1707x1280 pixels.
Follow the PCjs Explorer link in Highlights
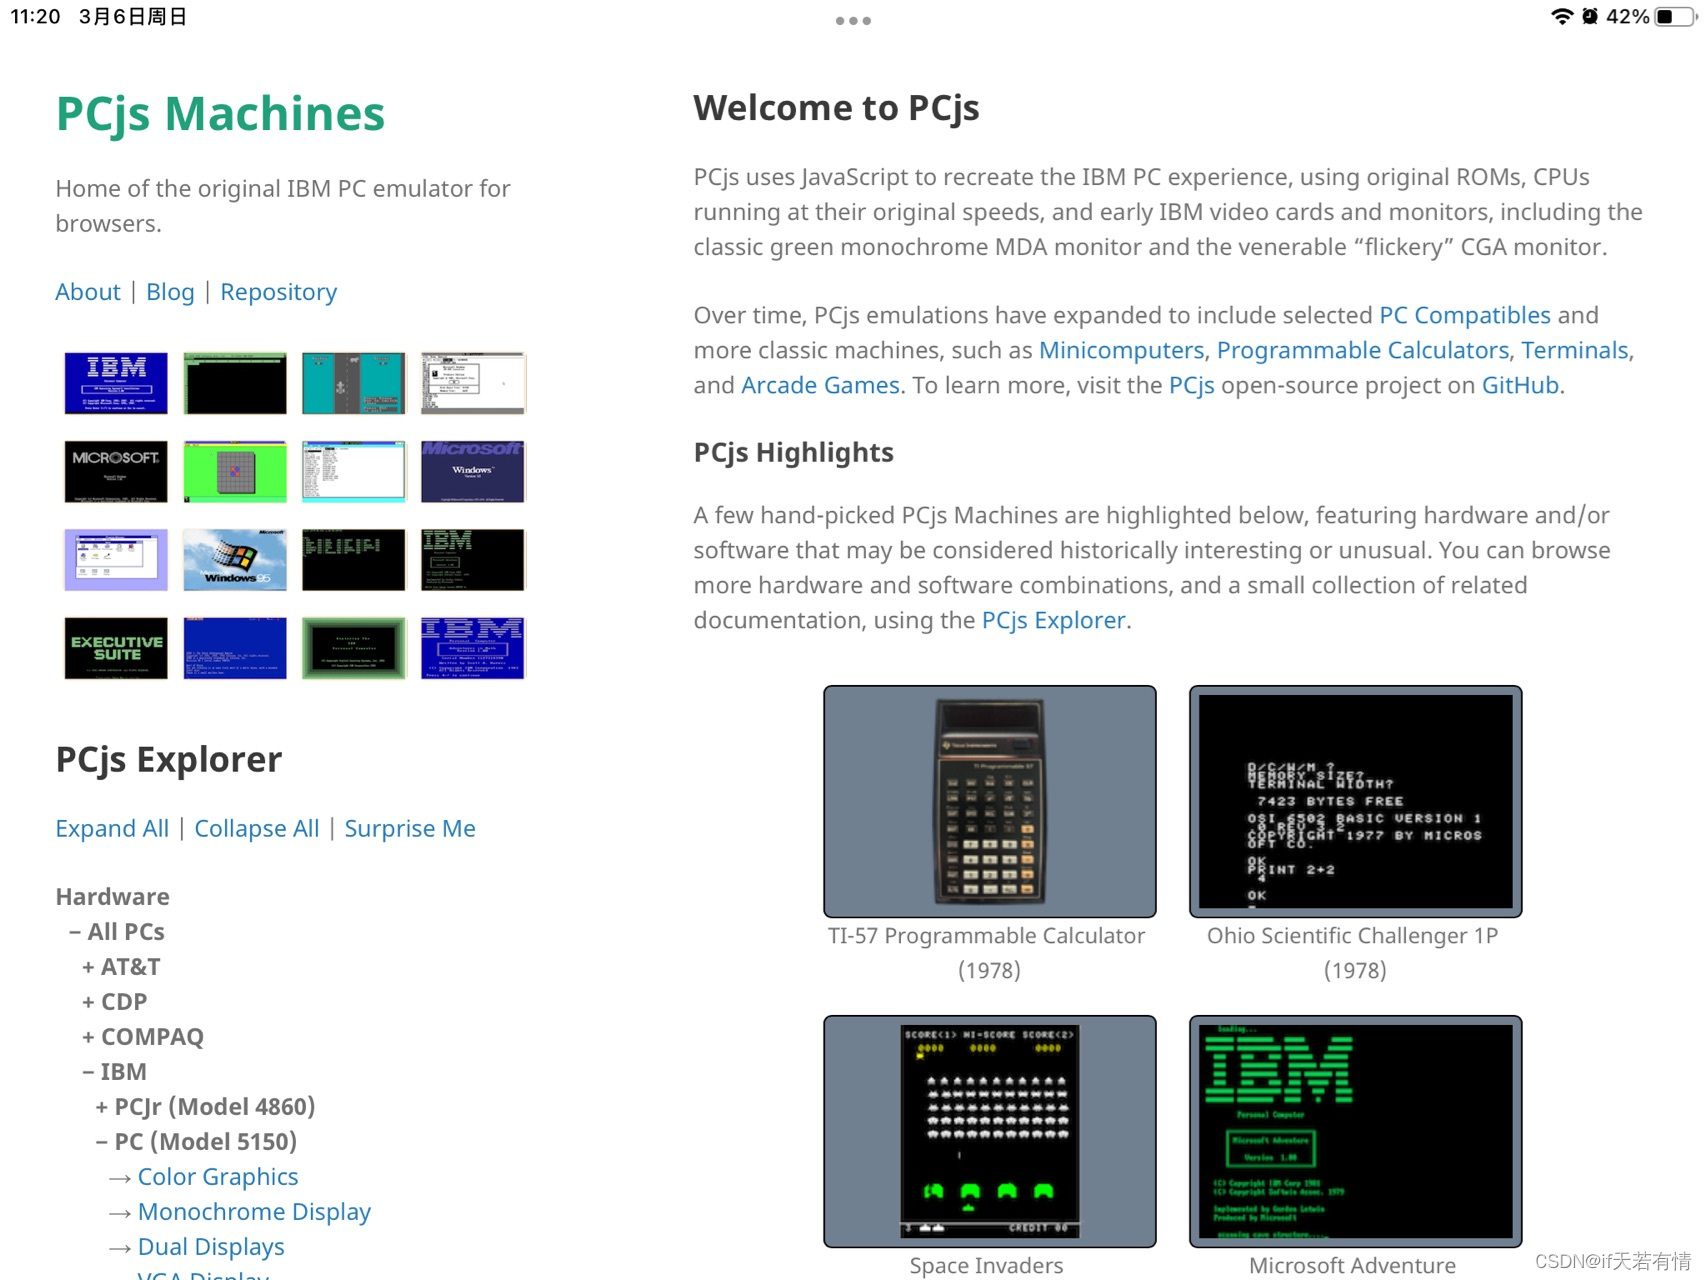pos(1053,619)
